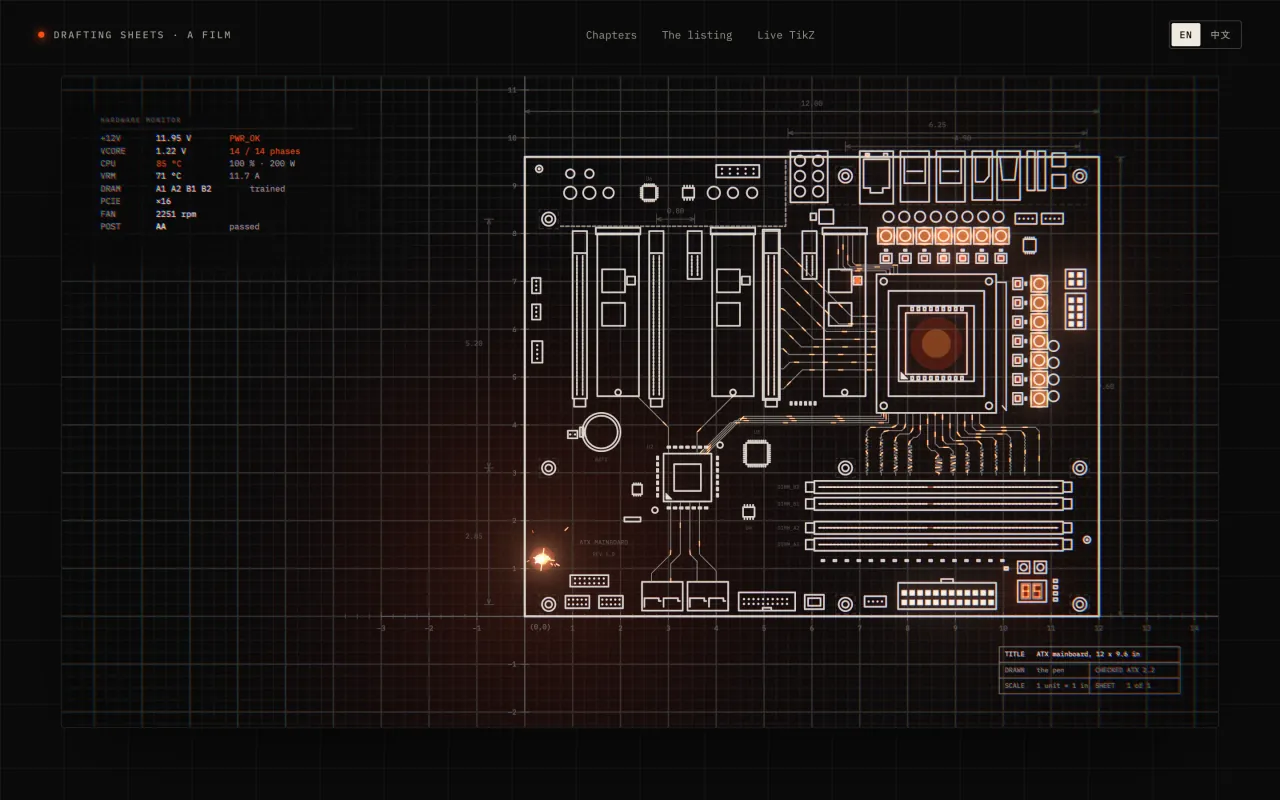The width and height of the screenshot is (1280, 800).
Task: Go to The listing section
Action: coord(697,35)
